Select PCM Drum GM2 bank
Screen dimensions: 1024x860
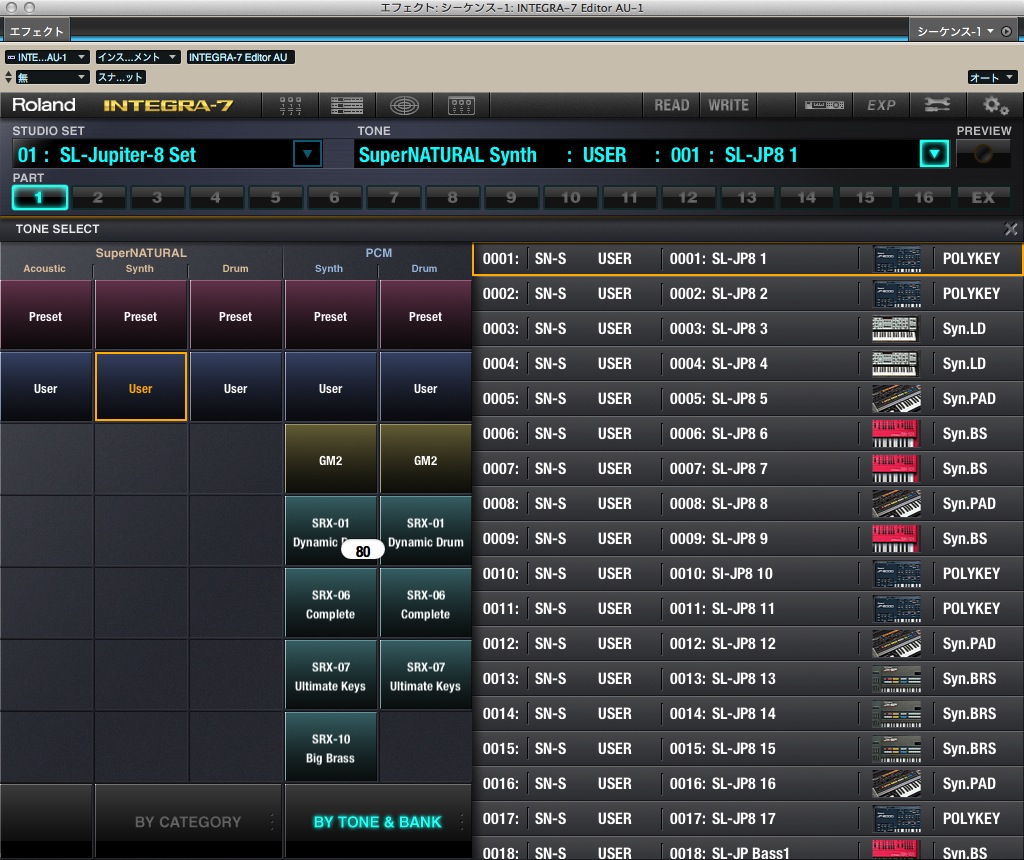(x=425, y=460)
